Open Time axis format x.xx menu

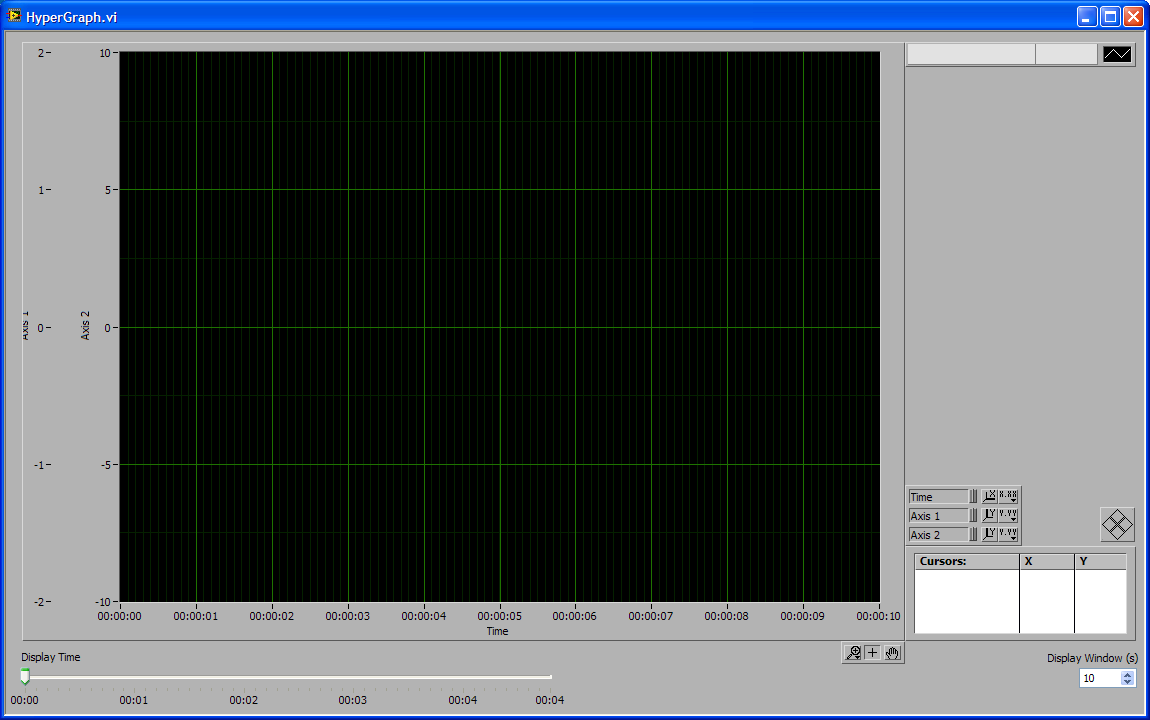pos(1008,496)
